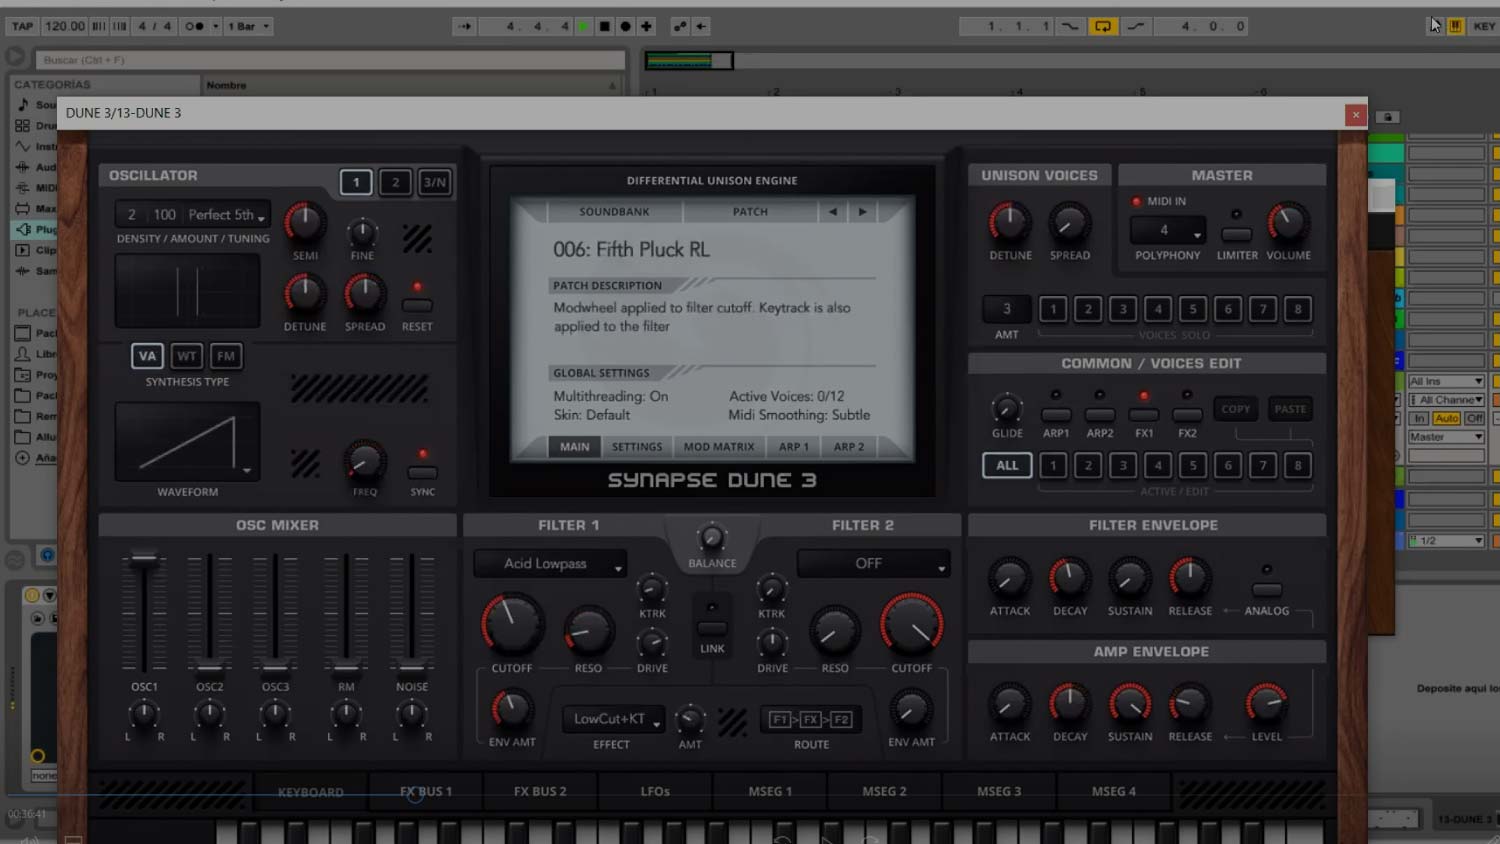Click the OSC1 pan knob
Image resolution: width=1500 pixels, height=844 pixels.
point(144,714)
